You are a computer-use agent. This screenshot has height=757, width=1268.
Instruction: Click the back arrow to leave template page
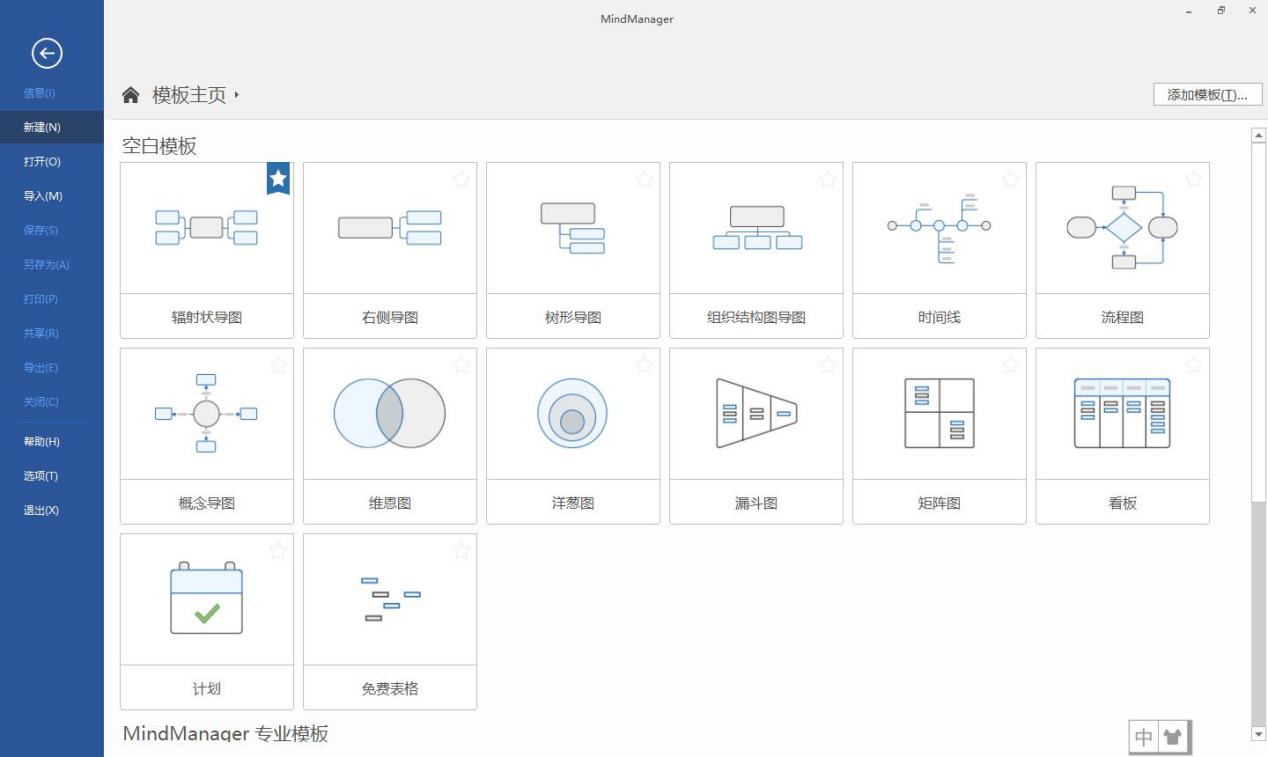(47, 52)
